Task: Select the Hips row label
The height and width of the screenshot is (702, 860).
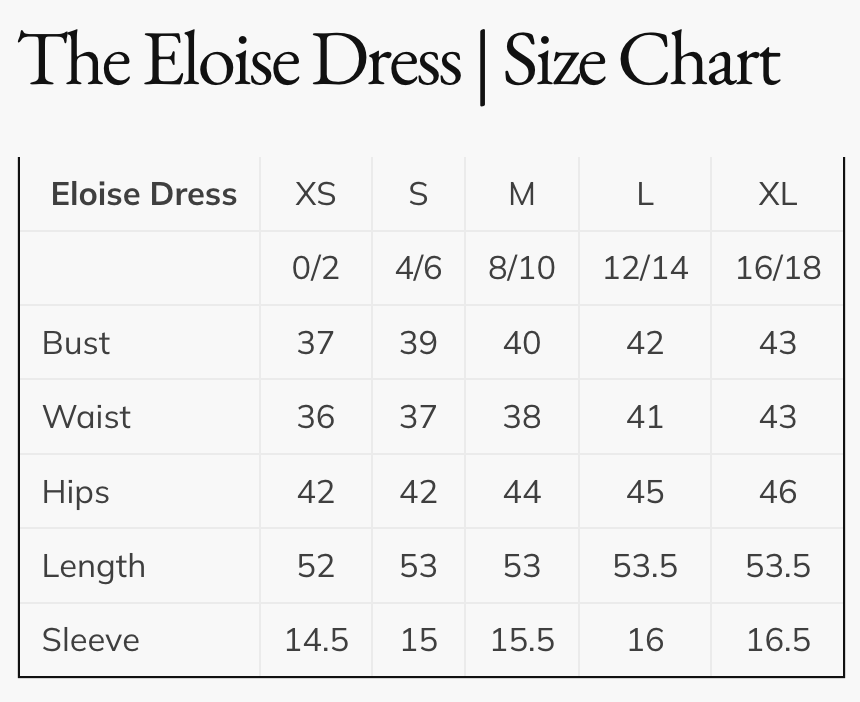Action: coord(76,492)
